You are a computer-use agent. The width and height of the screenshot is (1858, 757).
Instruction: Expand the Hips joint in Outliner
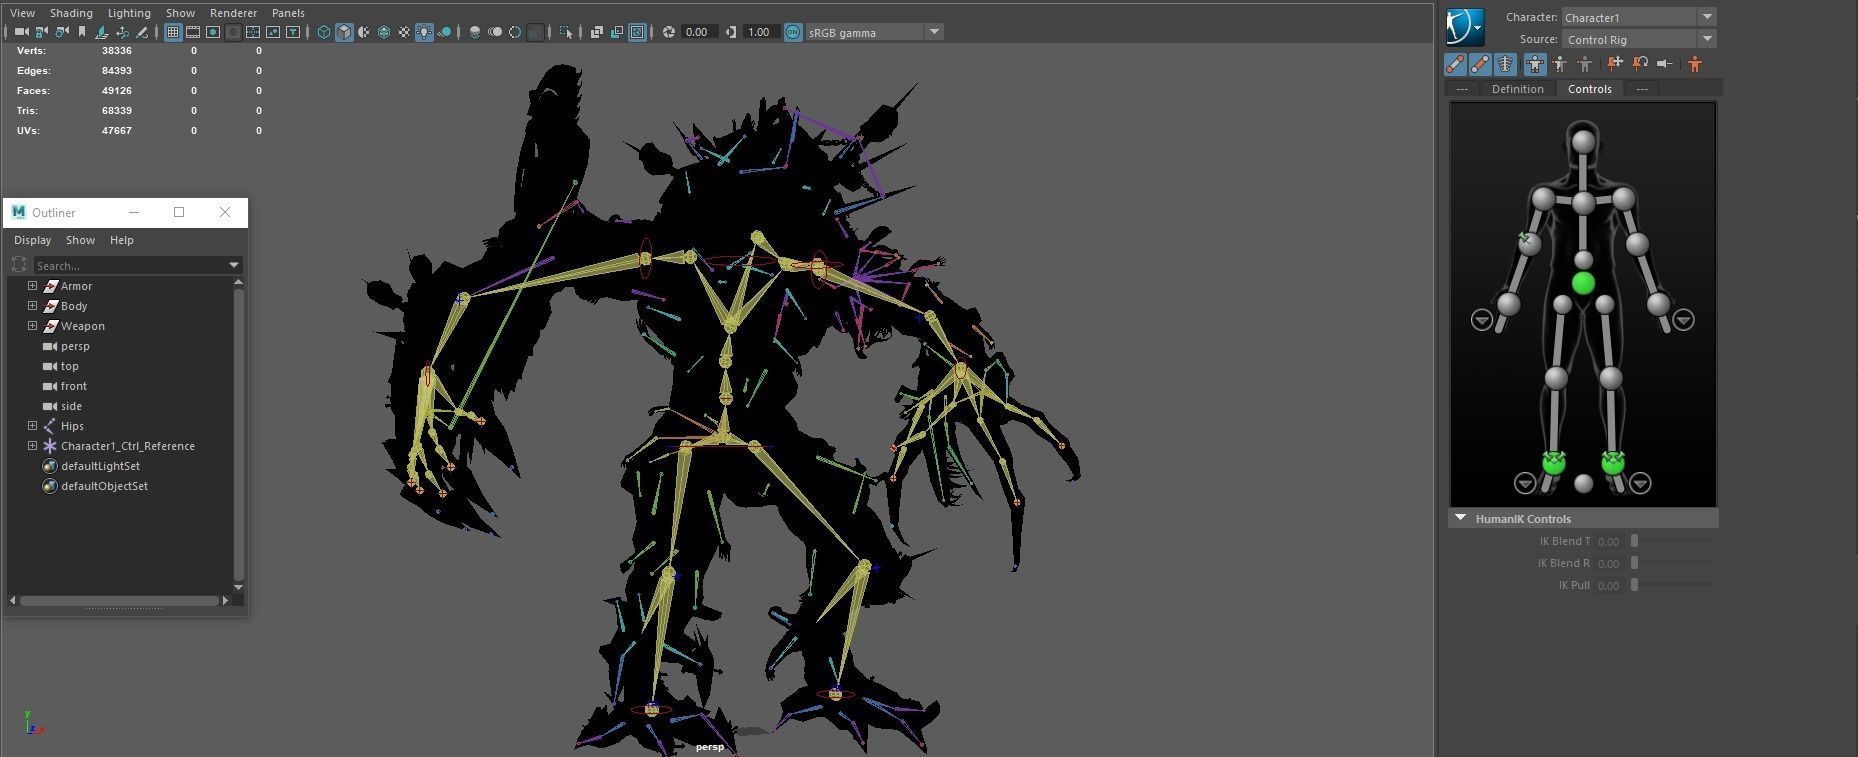tap(32, 426)
